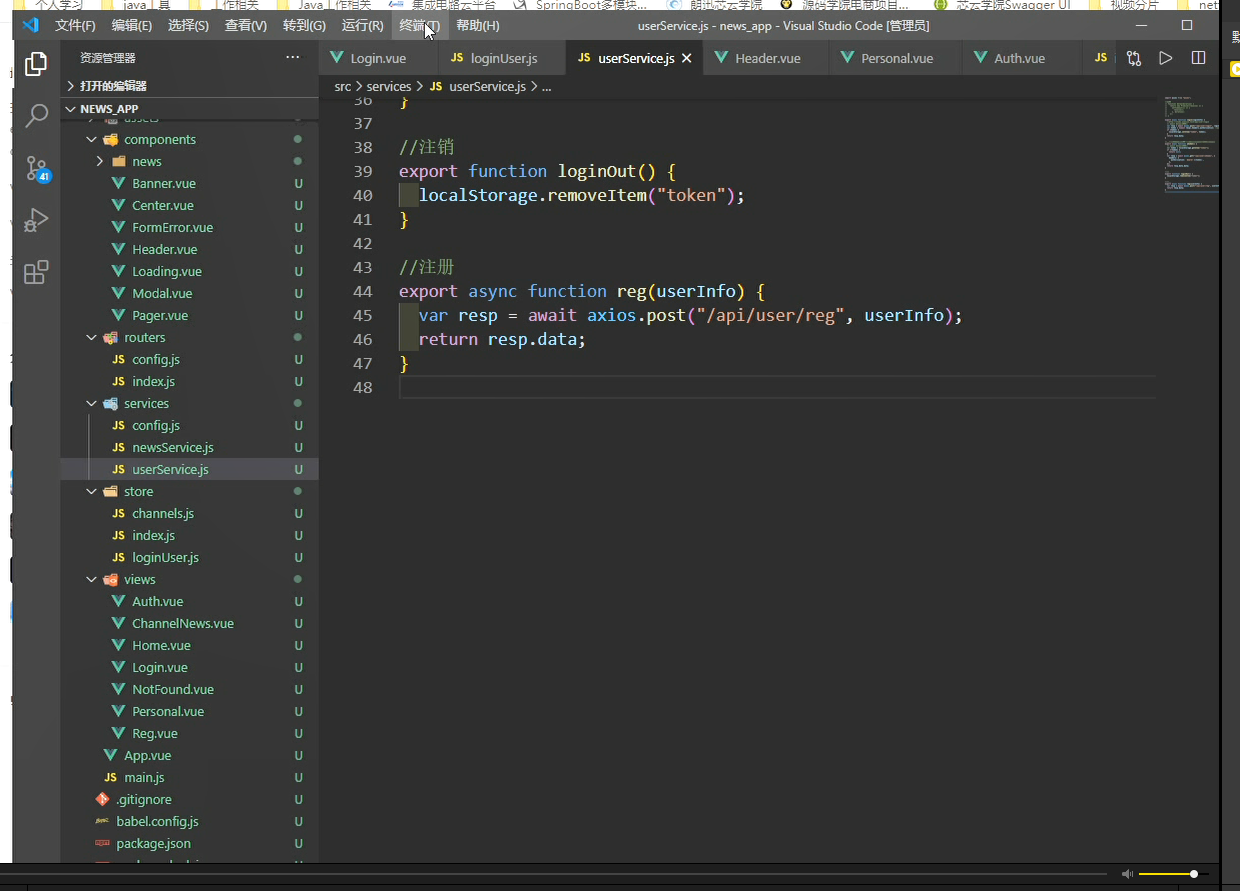Click the services breadcrumb segment
The image size is (1240, 891).
tap(388, 87)
